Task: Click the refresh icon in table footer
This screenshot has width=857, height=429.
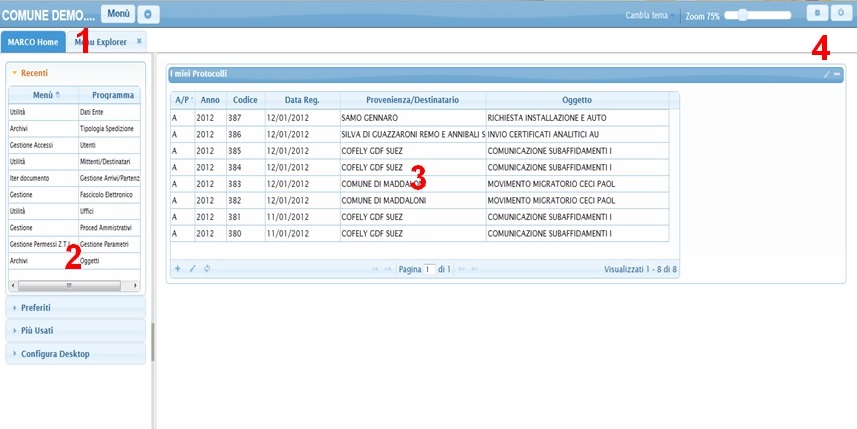Action: pyautogui.click(x=206, y=269)
